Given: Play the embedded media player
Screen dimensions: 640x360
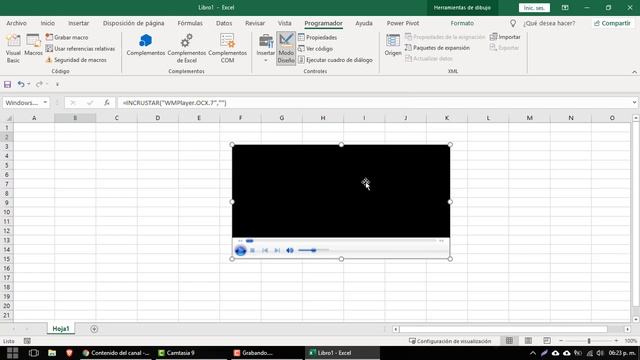Looking at the screenshot, I should point(240,250).
